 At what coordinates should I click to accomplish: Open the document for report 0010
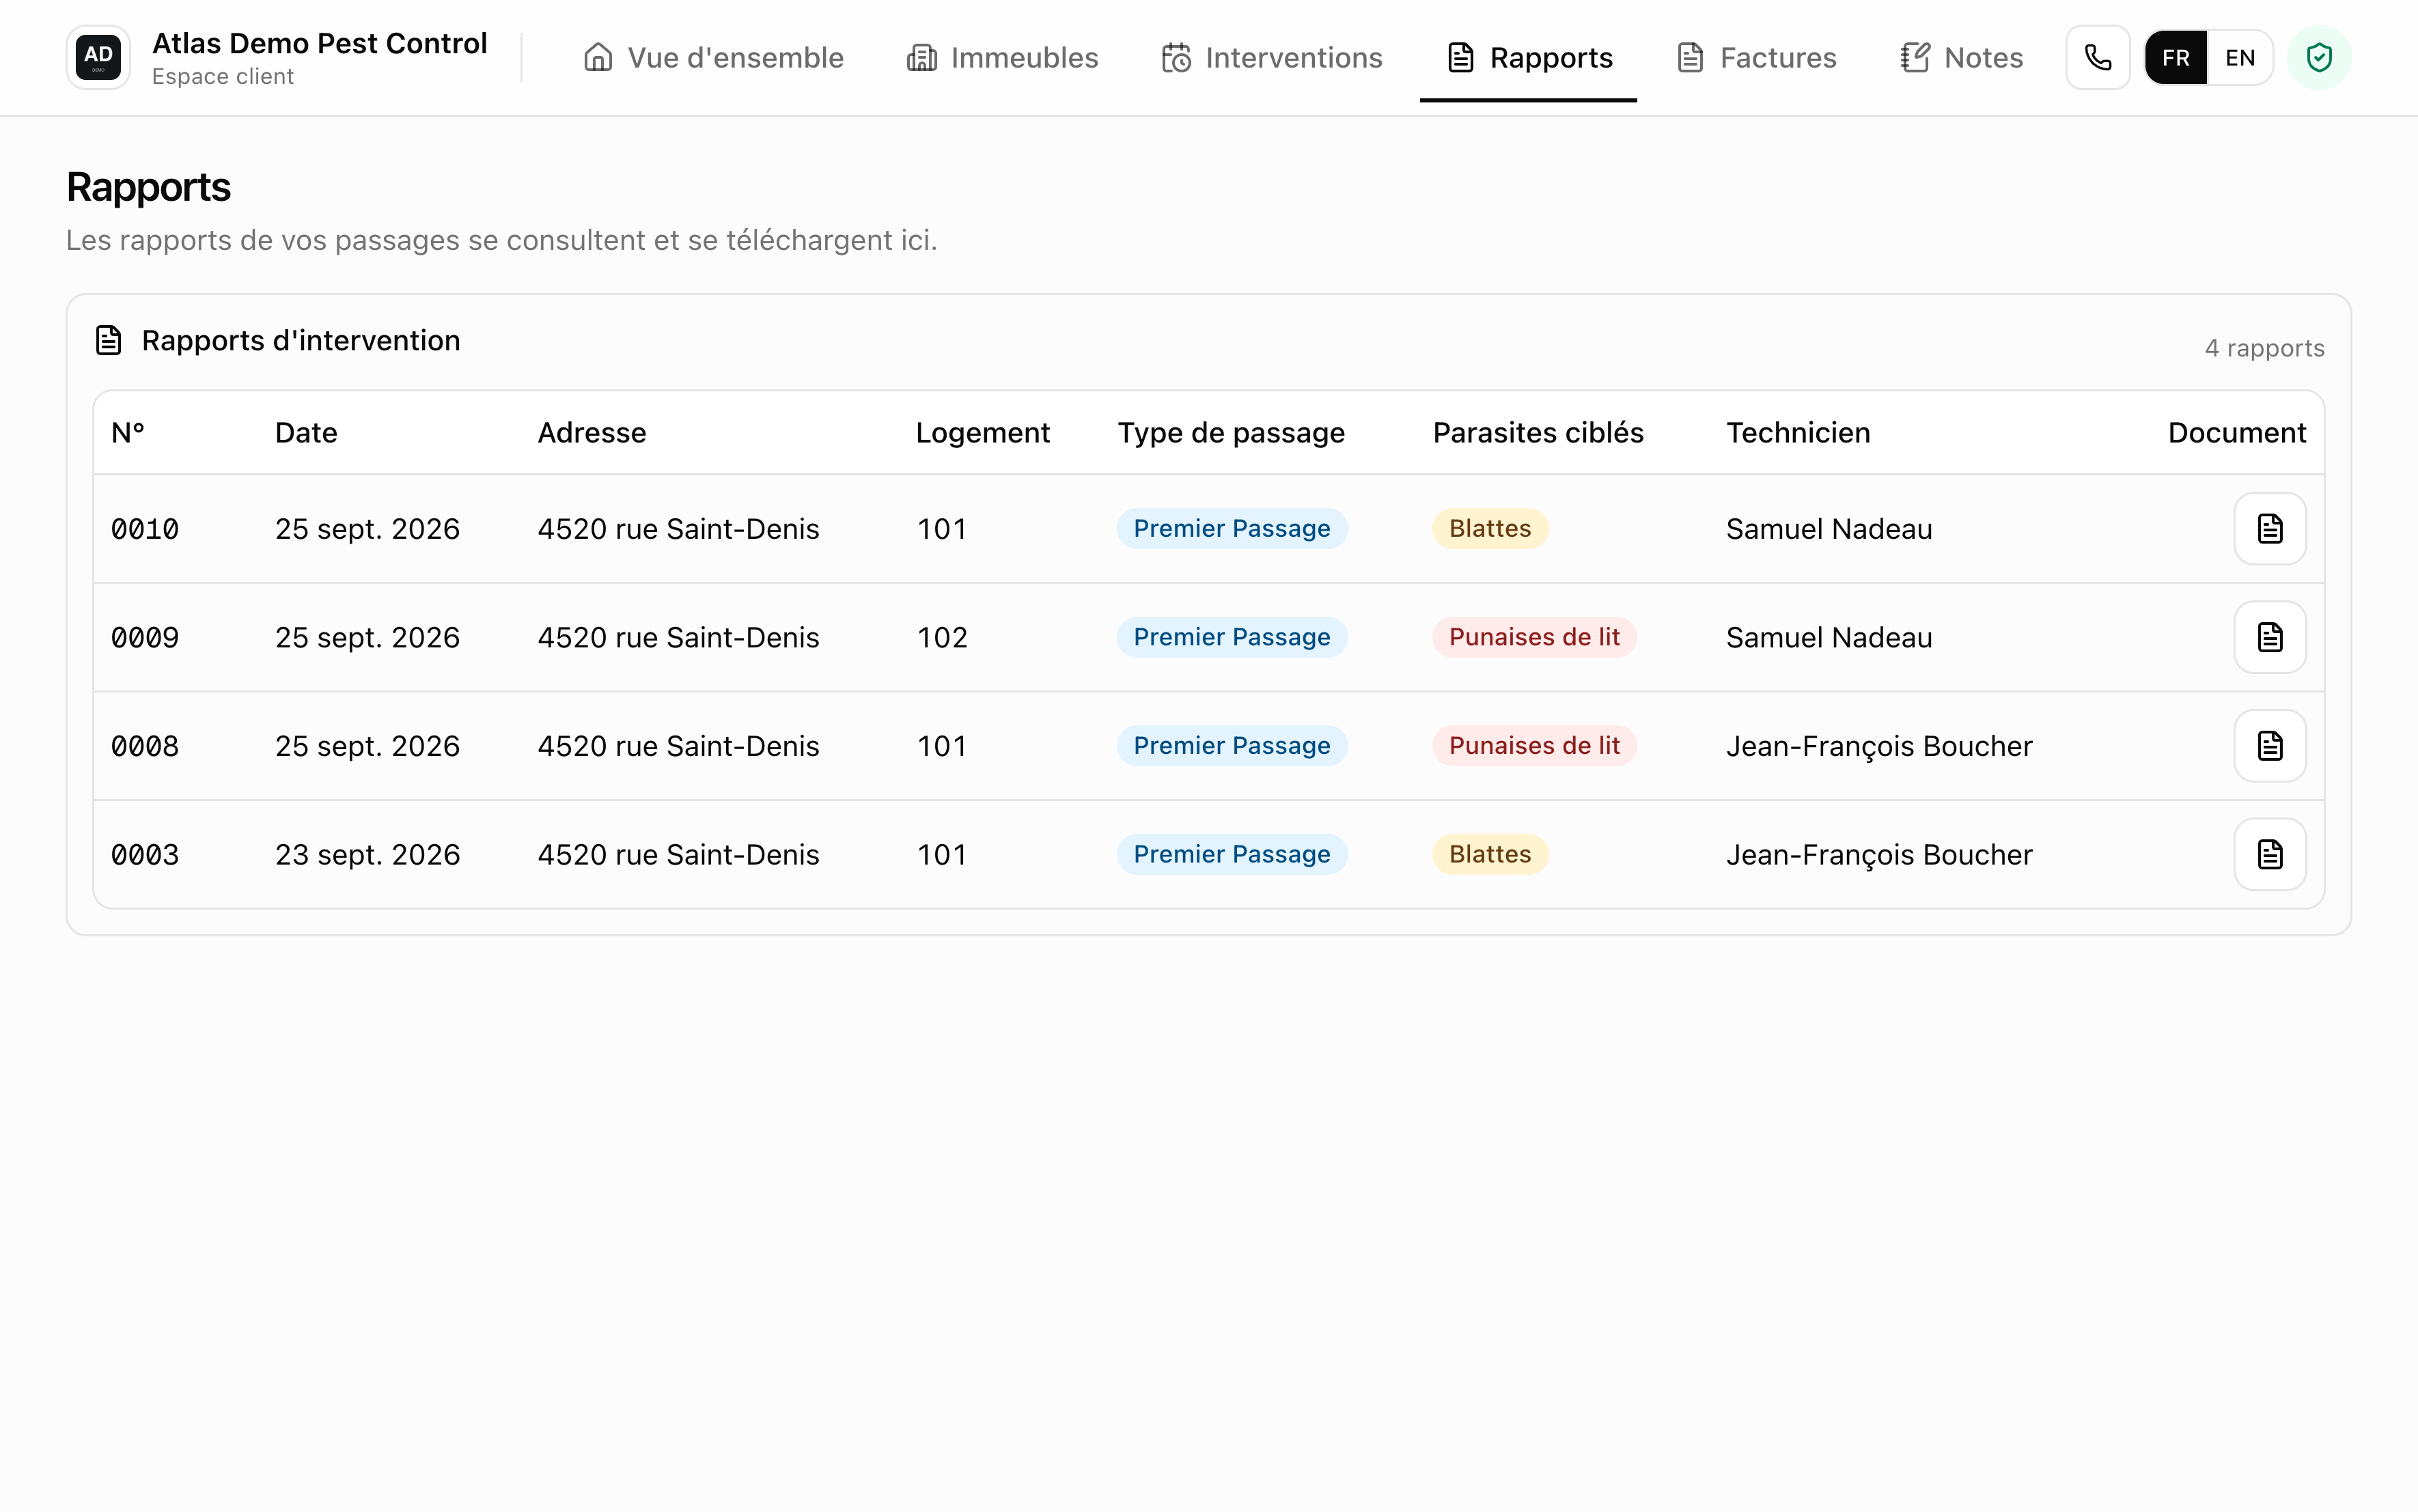pyautogui.click(x=2269, y=528)
